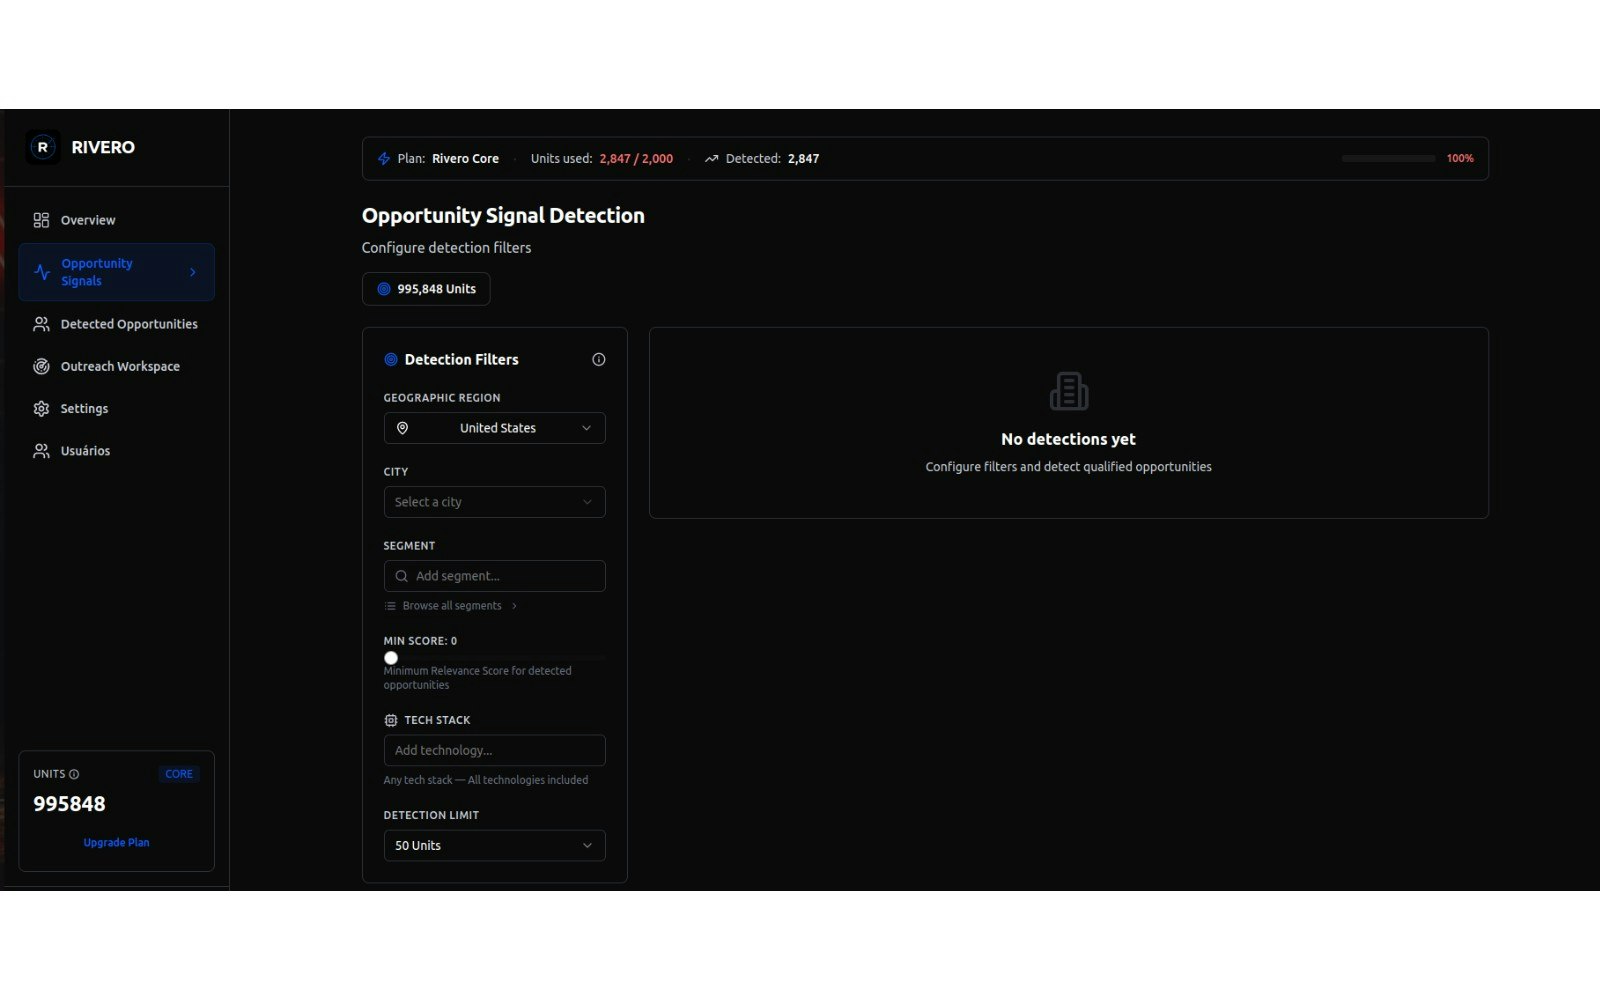Click the Opportunity Signals waveform icon

pos(41,271)
